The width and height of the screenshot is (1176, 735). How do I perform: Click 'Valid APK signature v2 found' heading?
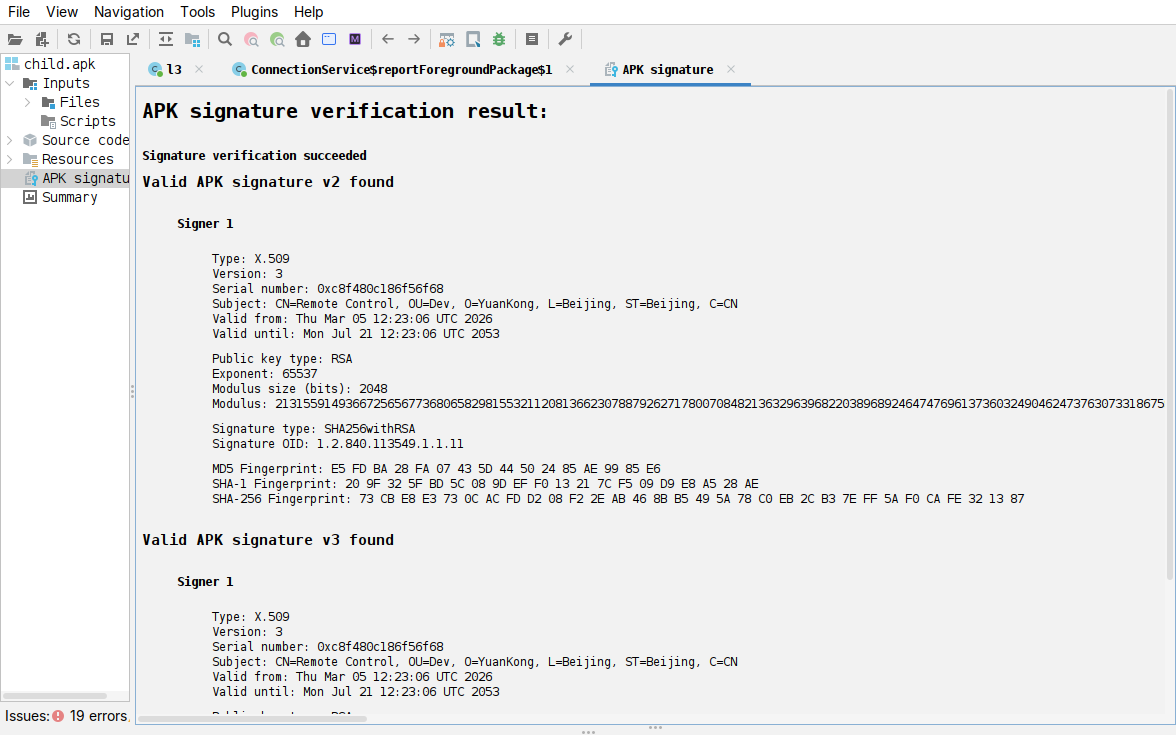click(x=268, y=182)
